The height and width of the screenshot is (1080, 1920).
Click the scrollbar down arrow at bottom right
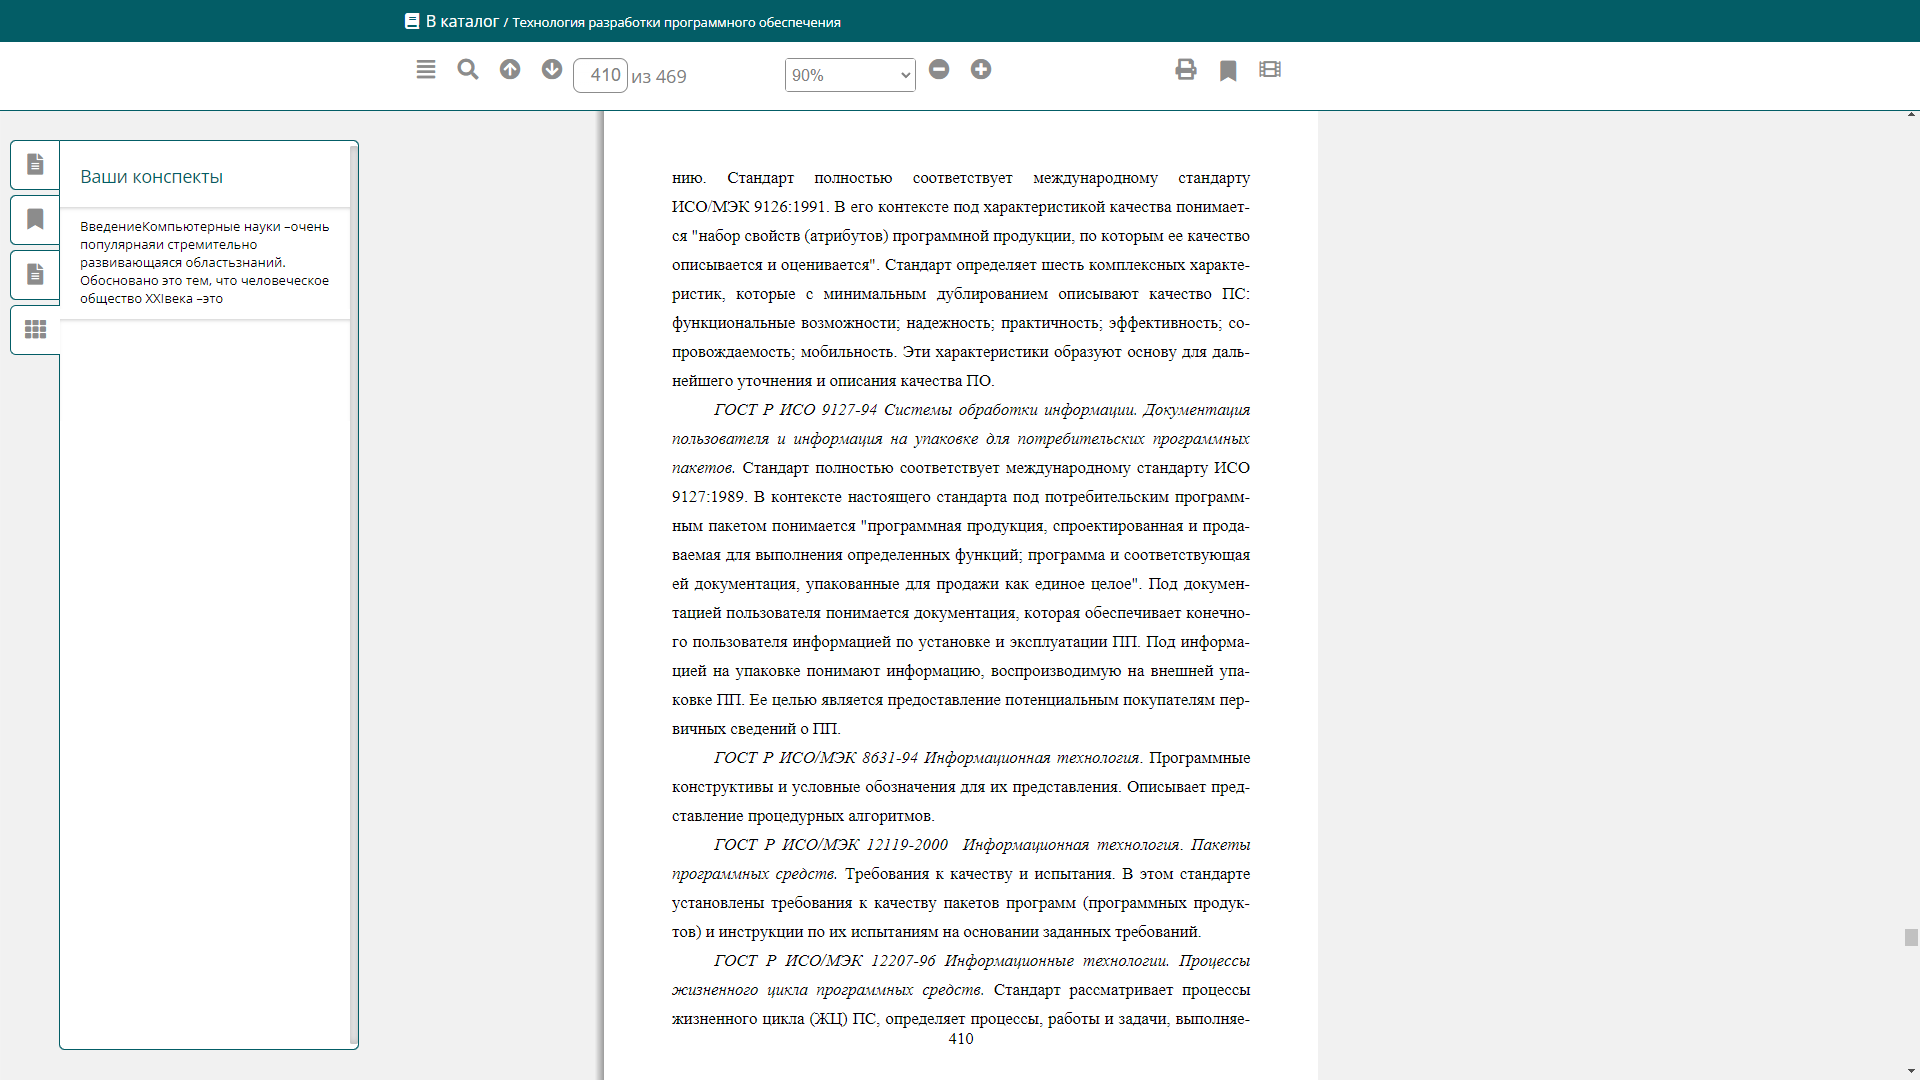(1912, 1072)
